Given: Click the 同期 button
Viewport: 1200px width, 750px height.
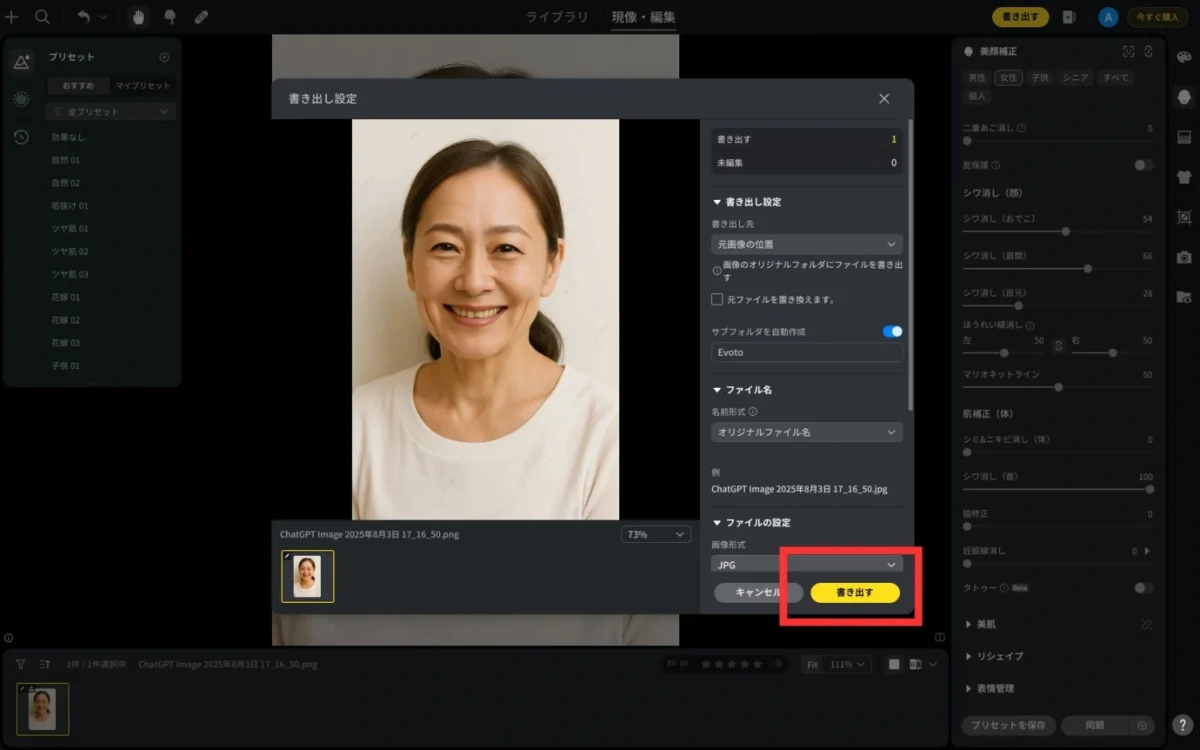Looking at the screenshot, I should (1094, 725).
